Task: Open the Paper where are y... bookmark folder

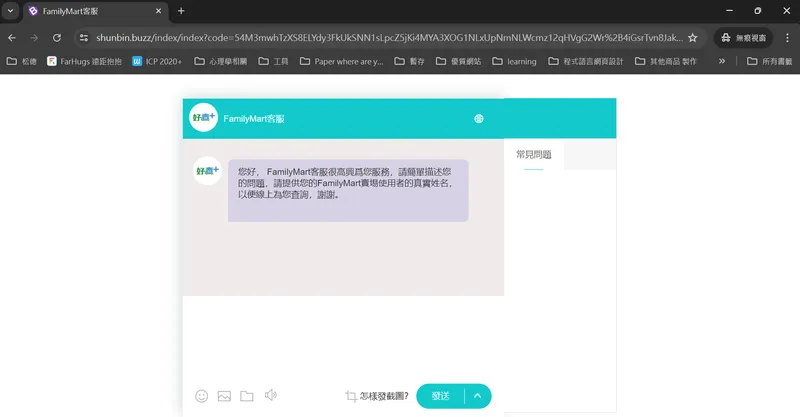Action: pos(341,61)
